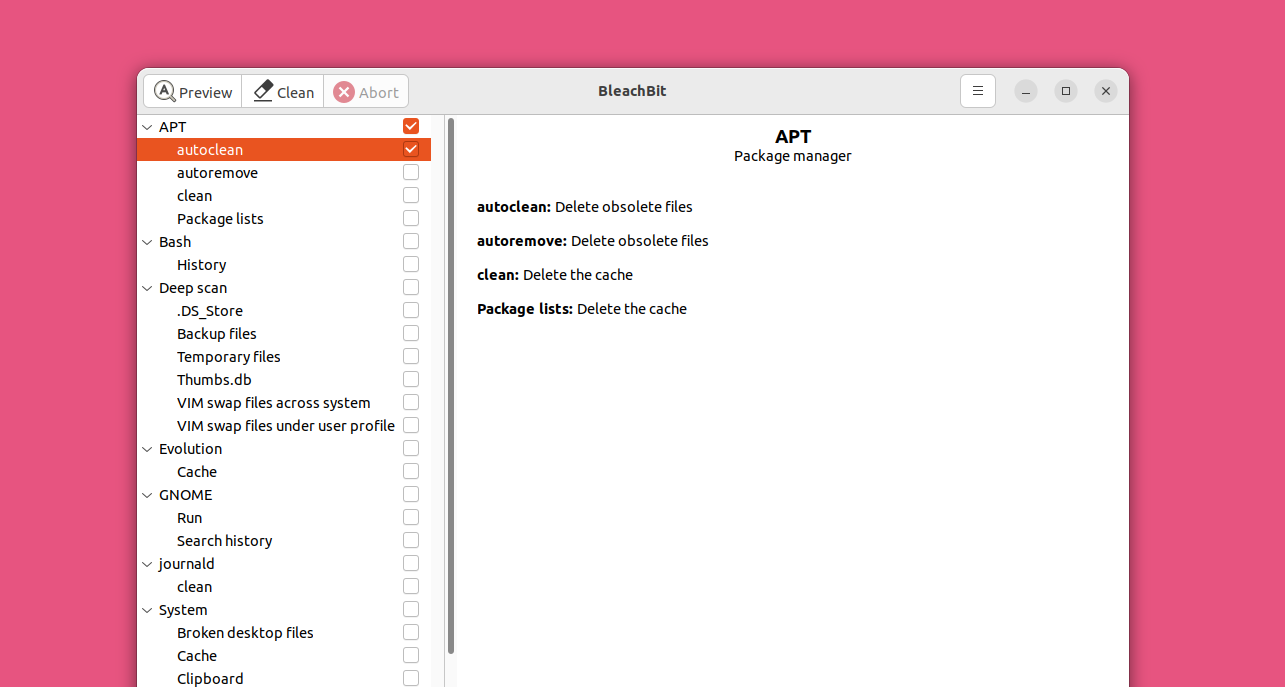This screenshot has width=1285, height=687.
Task: Collapse the Deep scan group
Action: [148, 288]
